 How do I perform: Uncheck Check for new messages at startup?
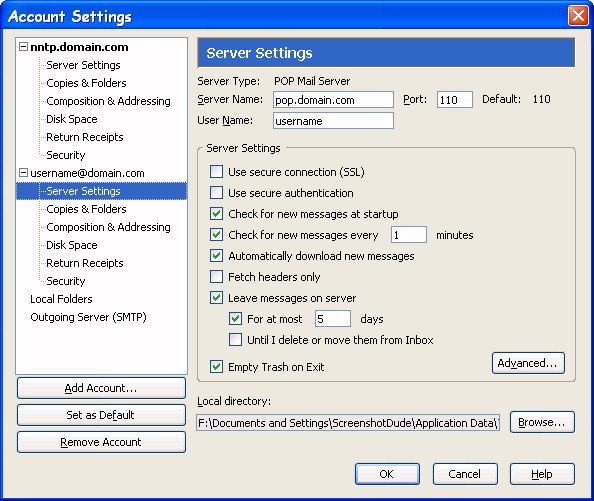216,214
